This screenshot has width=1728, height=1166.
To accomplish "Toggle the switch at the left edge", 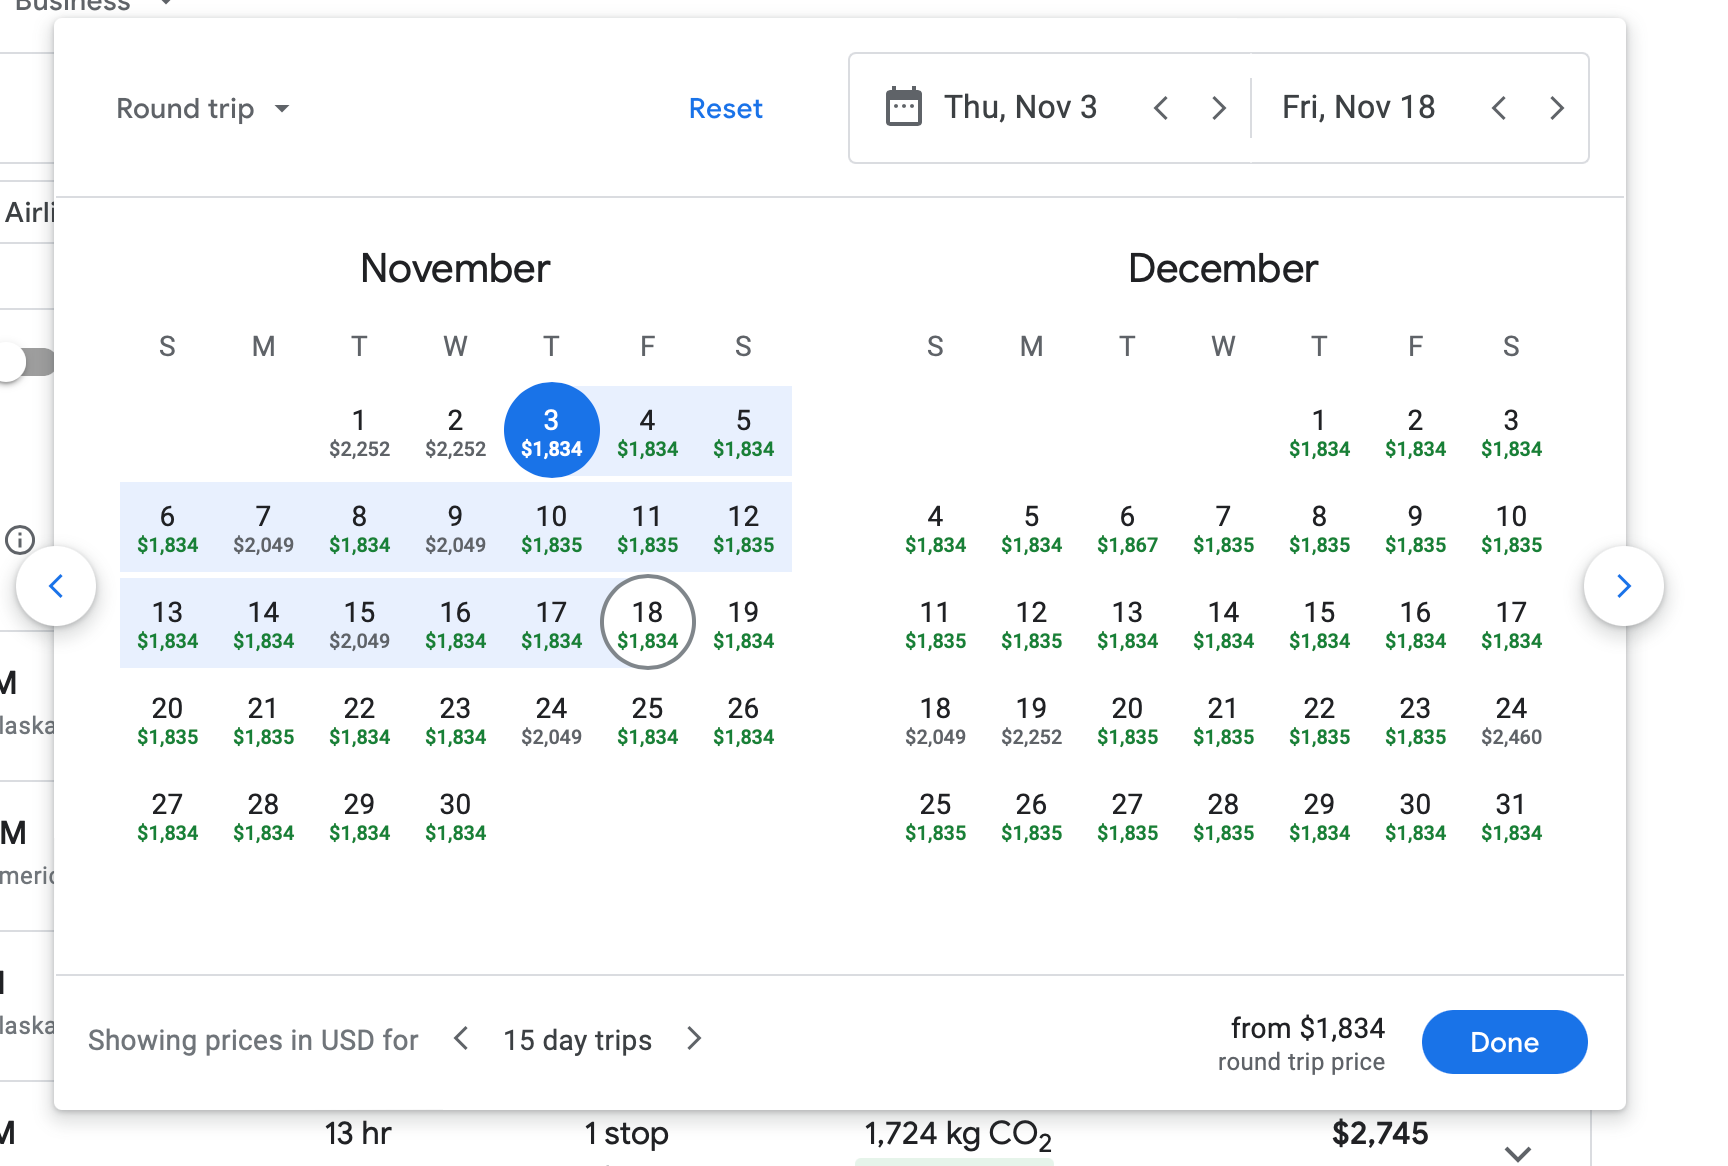I will point(26,362).
